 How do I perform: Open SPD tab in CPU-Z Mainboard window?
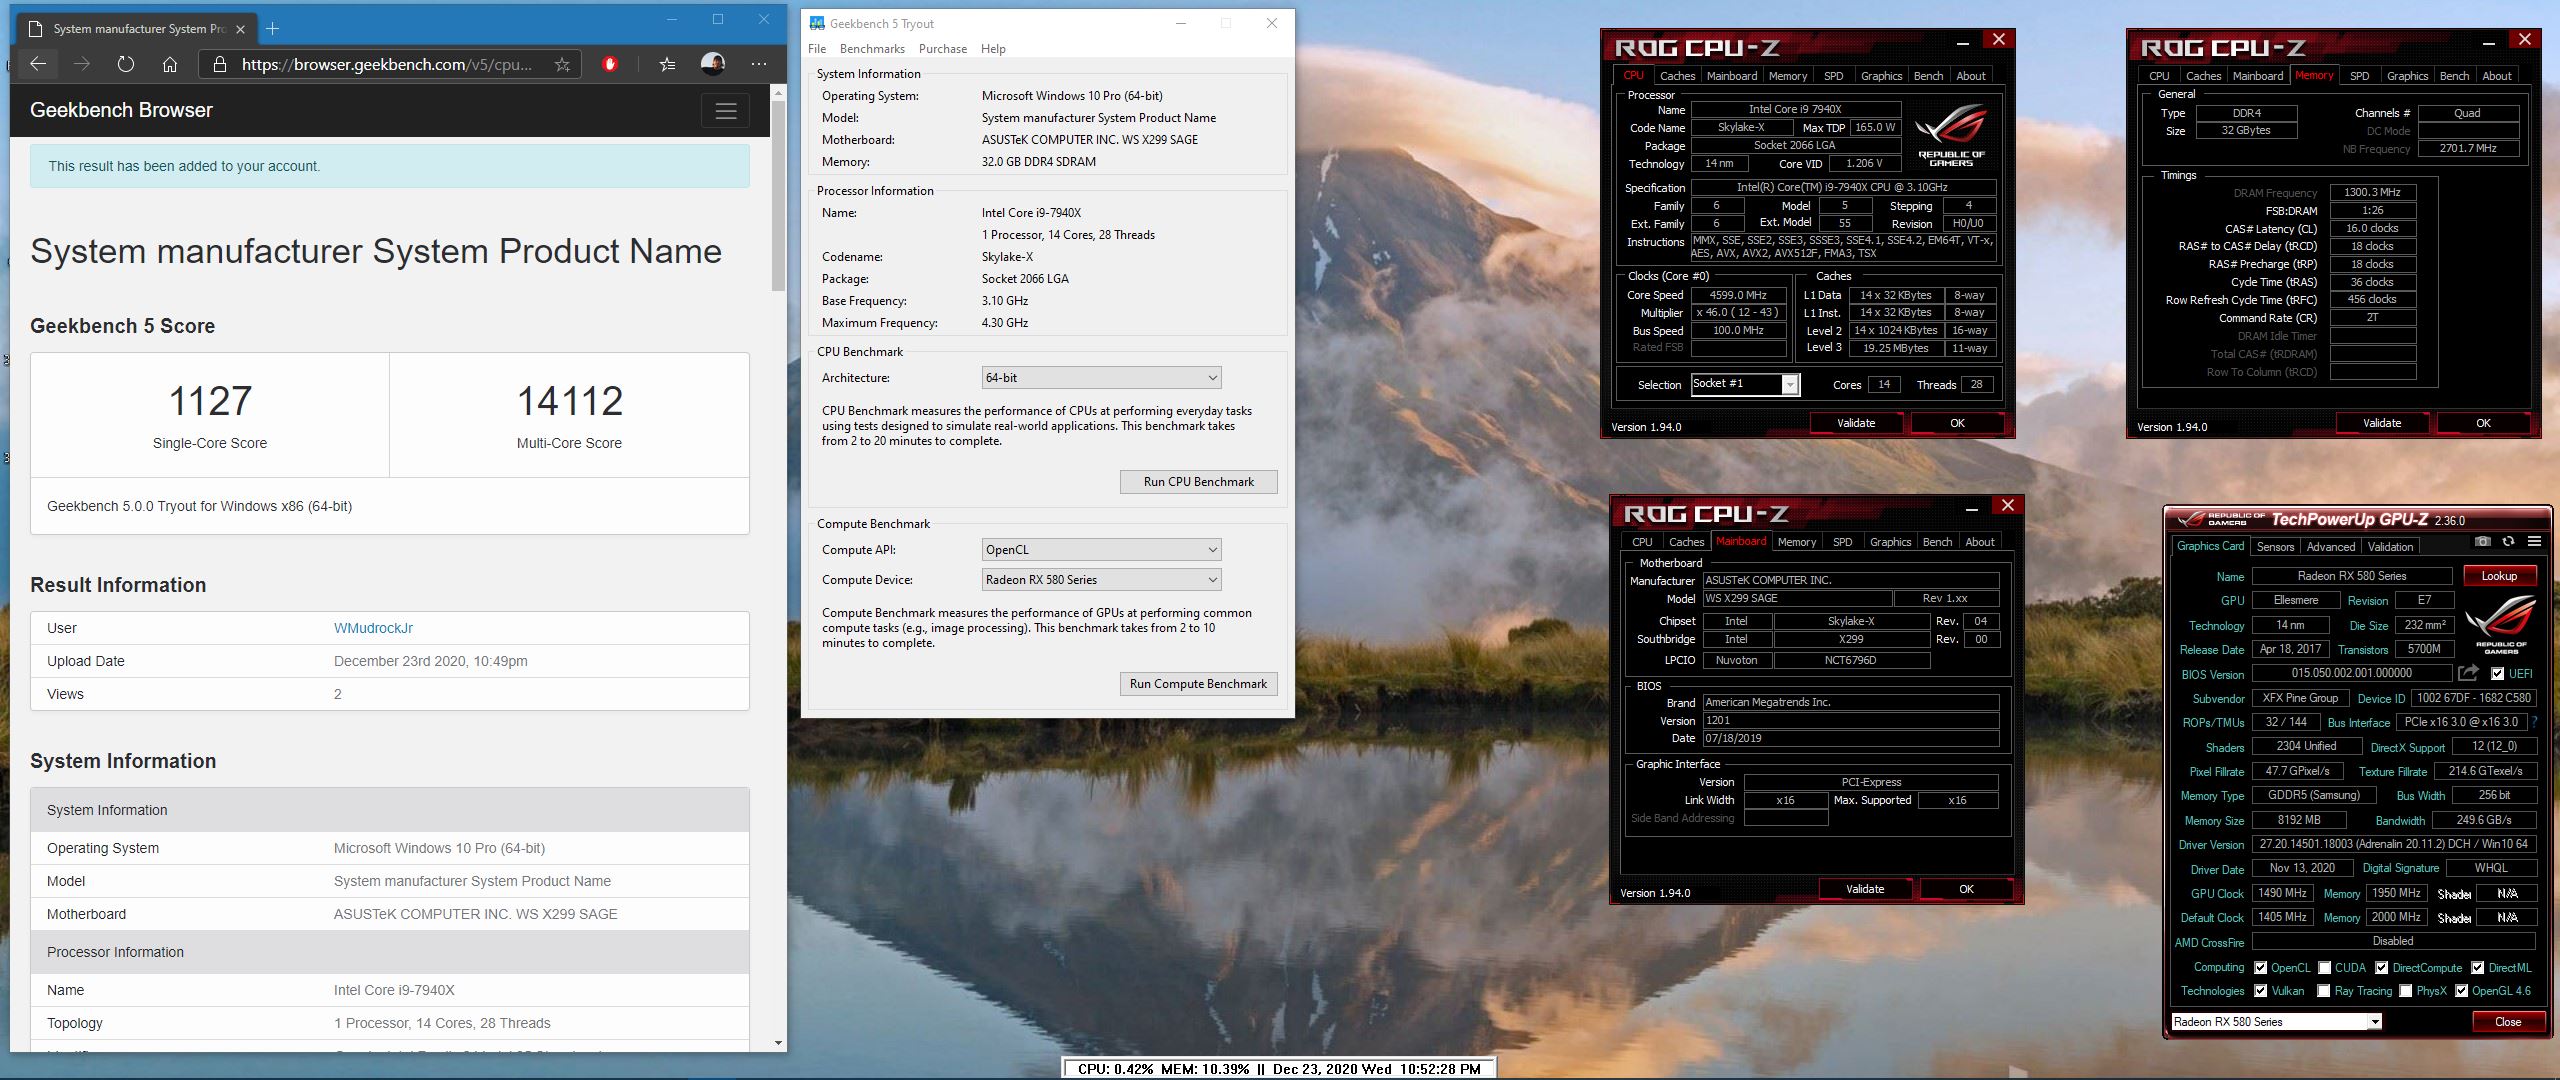(1842, 542)
